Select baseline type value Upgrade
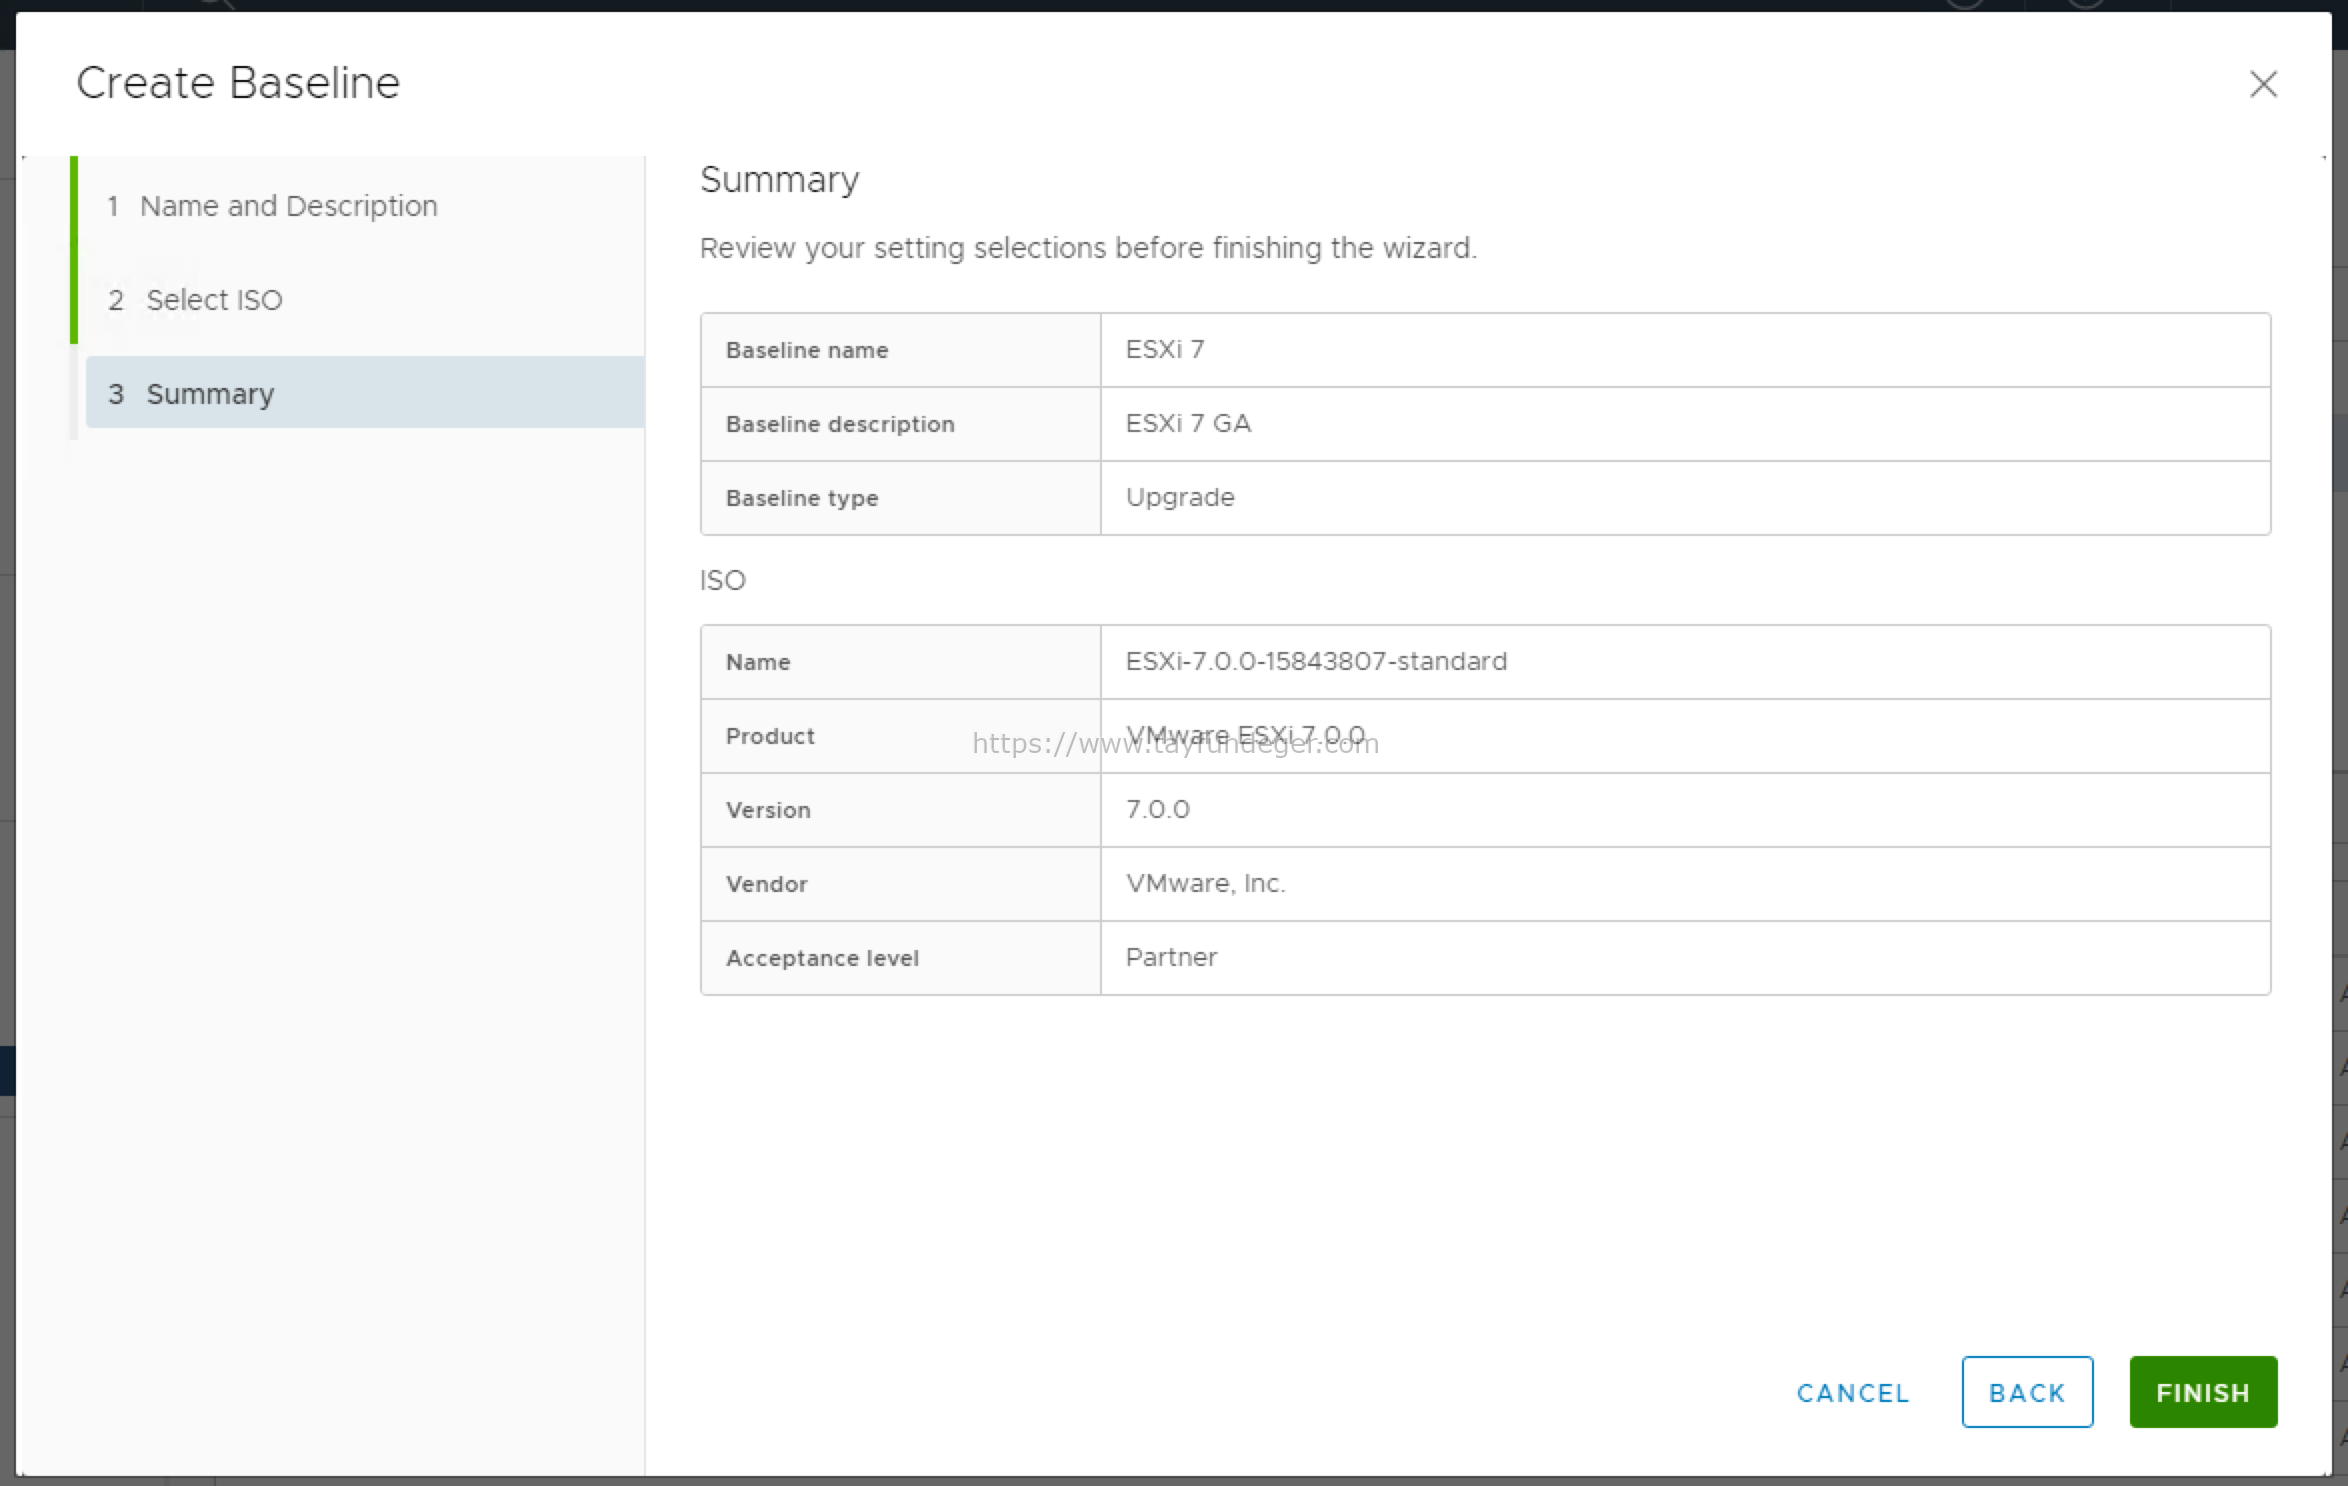This screenshot has width=2348, height=1486. [1180, 498]
